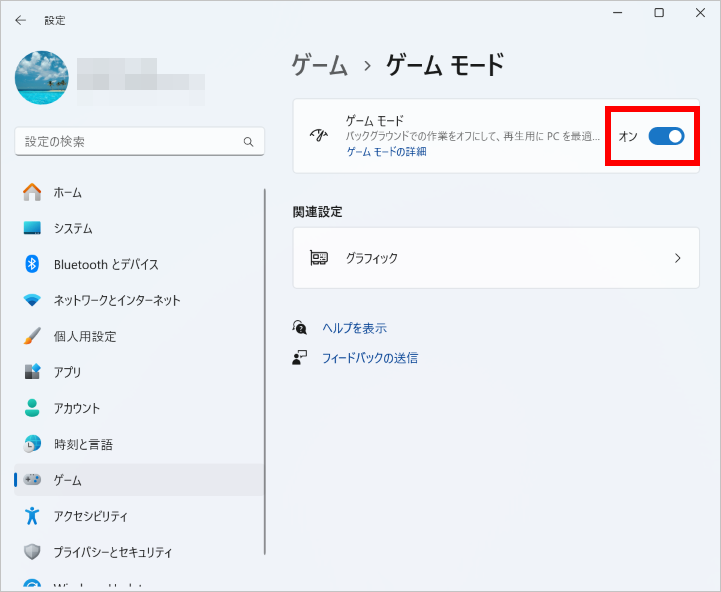
Task: Open 時刻と言語 settings category
Action: coord(139,444)
